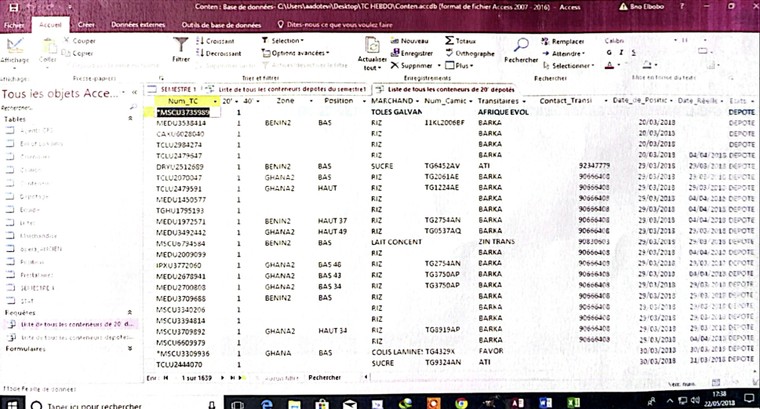
Task: Toggle italic text formatting
Action: pyautogui.click(x=622, y=53)
